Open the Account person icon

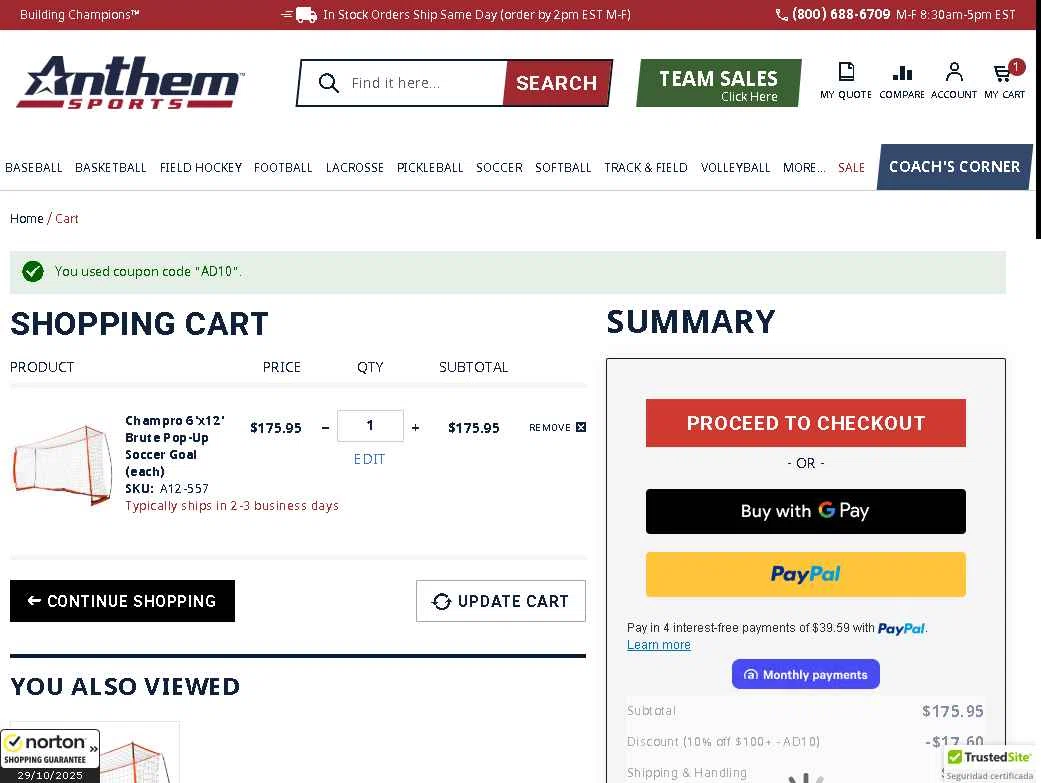tap(954, 72)
